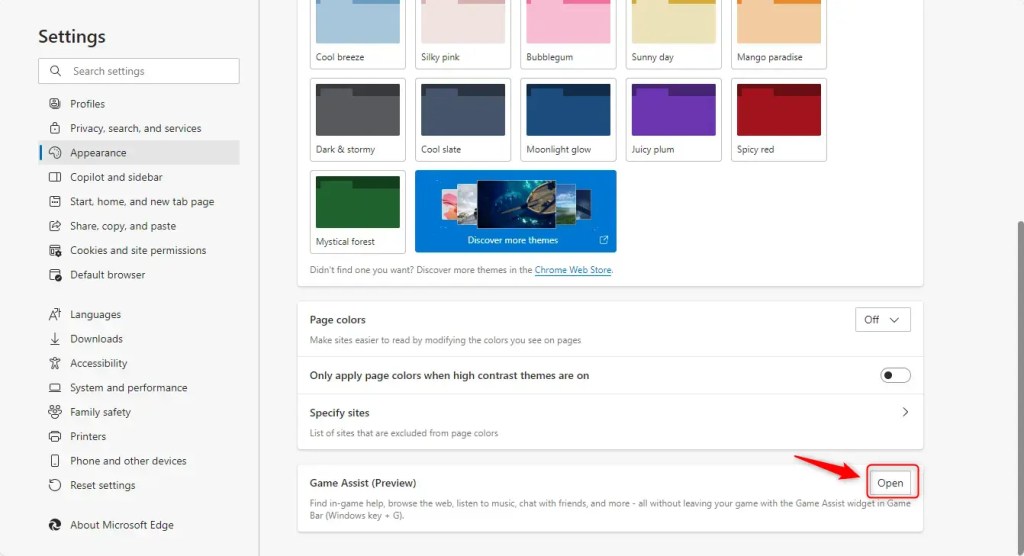Click the Copilot and sidebar panel icon
1024x556 pixels.
point(55,177)
